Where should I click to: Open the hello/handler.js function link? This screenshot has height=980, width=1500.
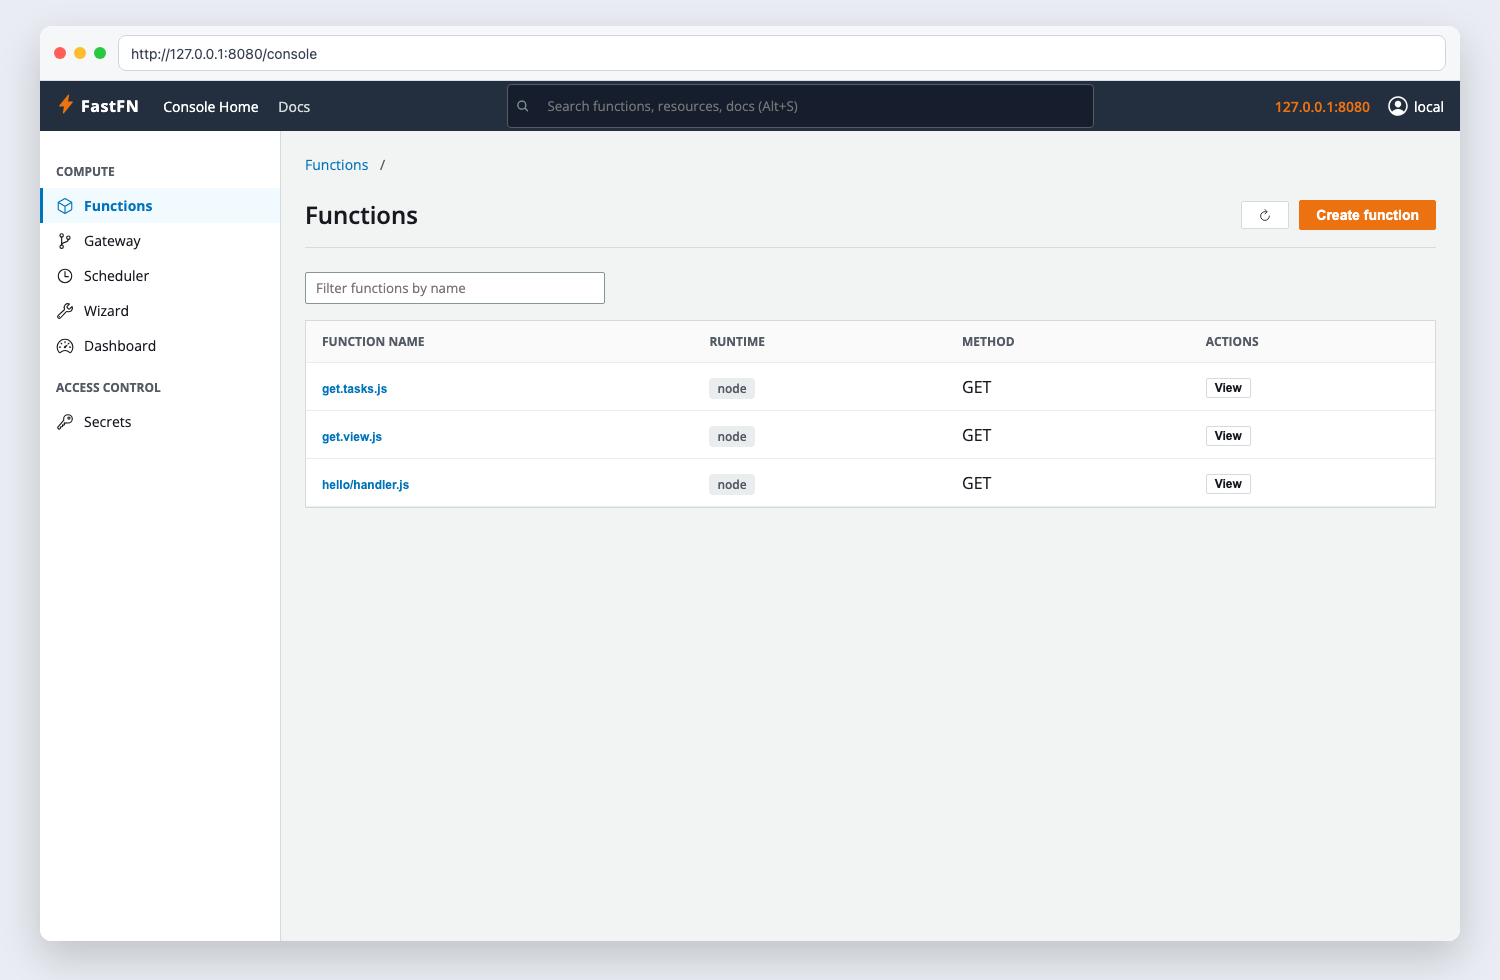(x=365, y=484)
